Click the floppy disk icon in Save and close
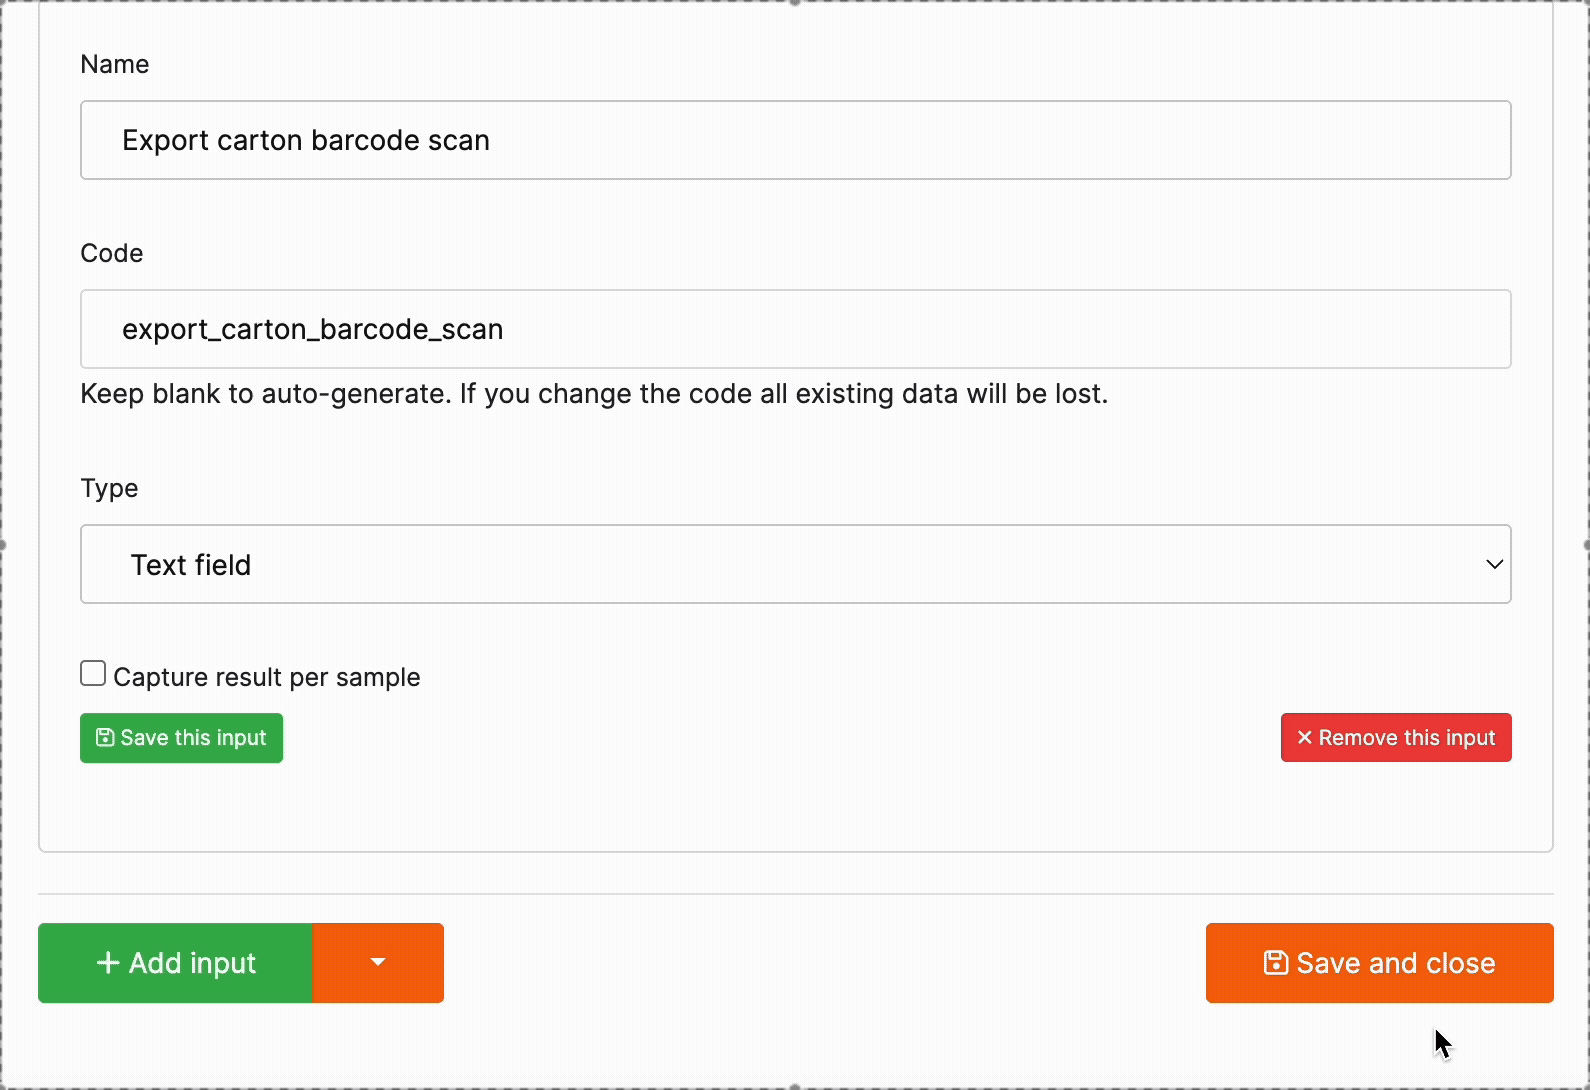The image size is (1590, 1090). pos(1276,963)
